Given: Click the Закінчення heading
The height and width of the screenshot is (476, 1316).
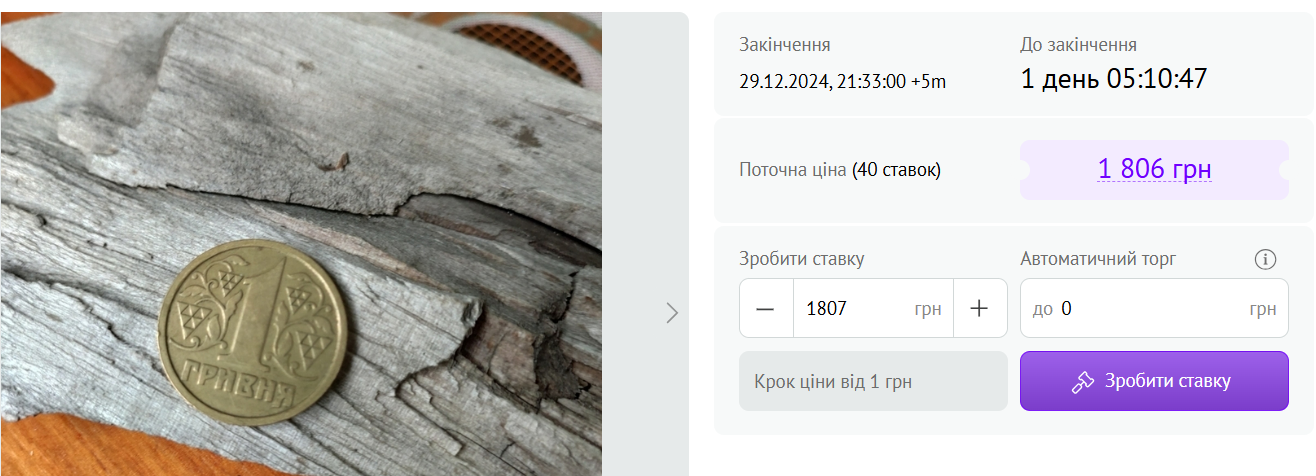Looking at the screenshot, I should pyautogui.click(x=785, y=45).
